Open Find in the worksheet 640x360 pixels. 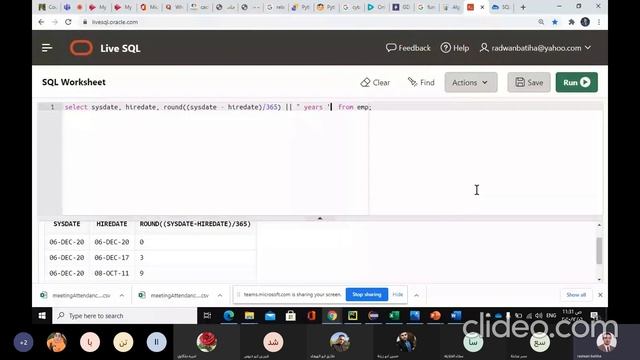click(421, 82)
